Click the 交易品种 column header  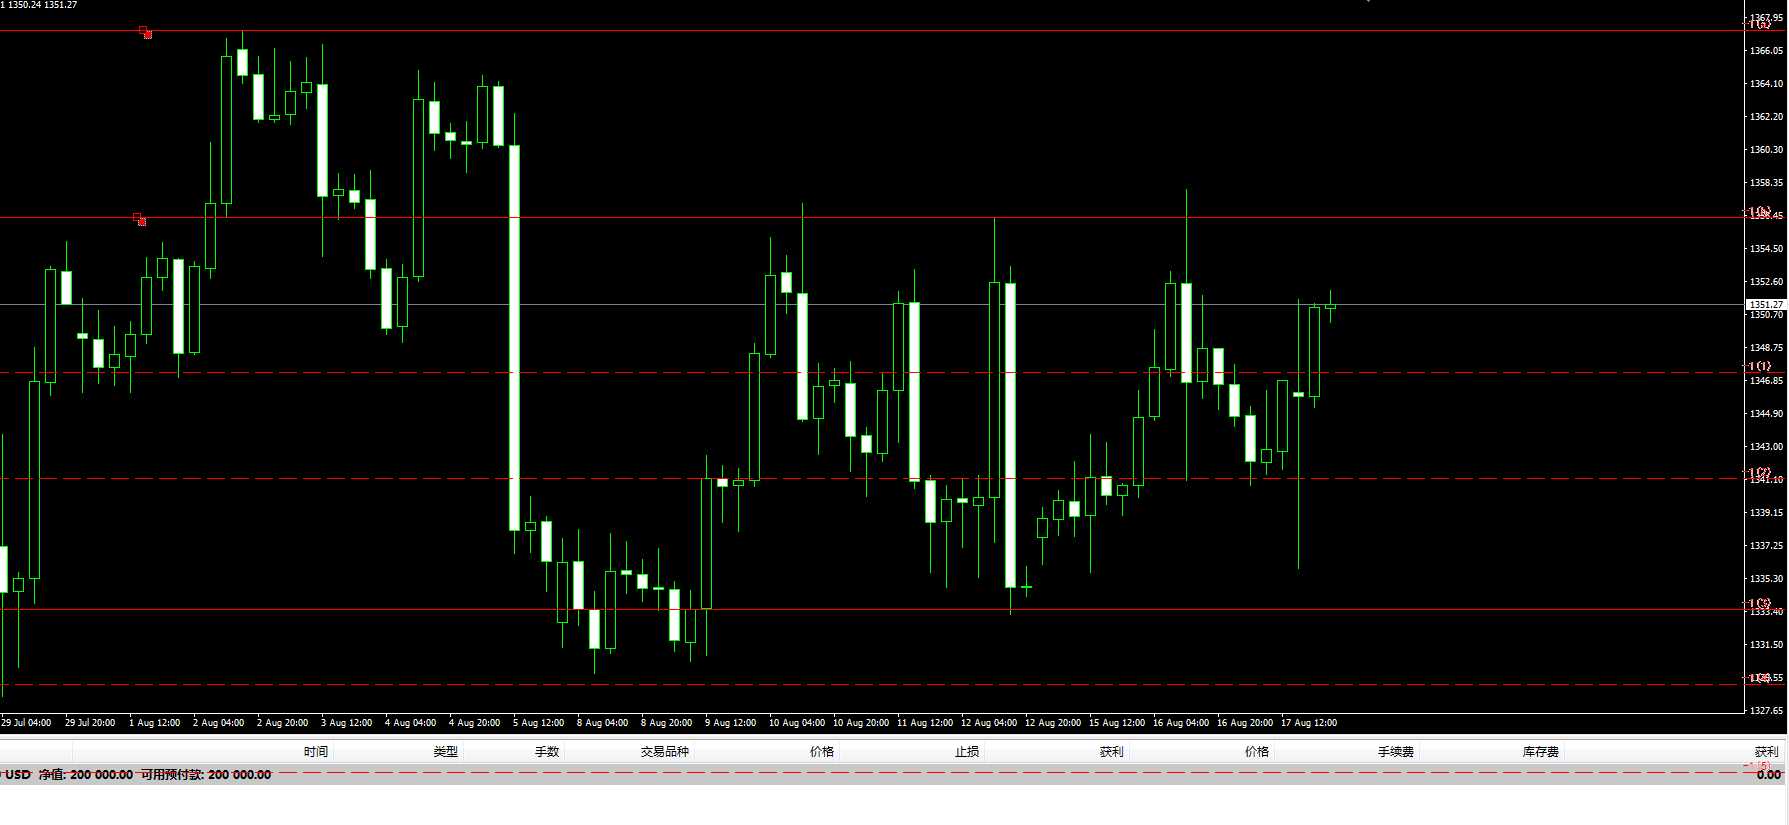point(665,752)
